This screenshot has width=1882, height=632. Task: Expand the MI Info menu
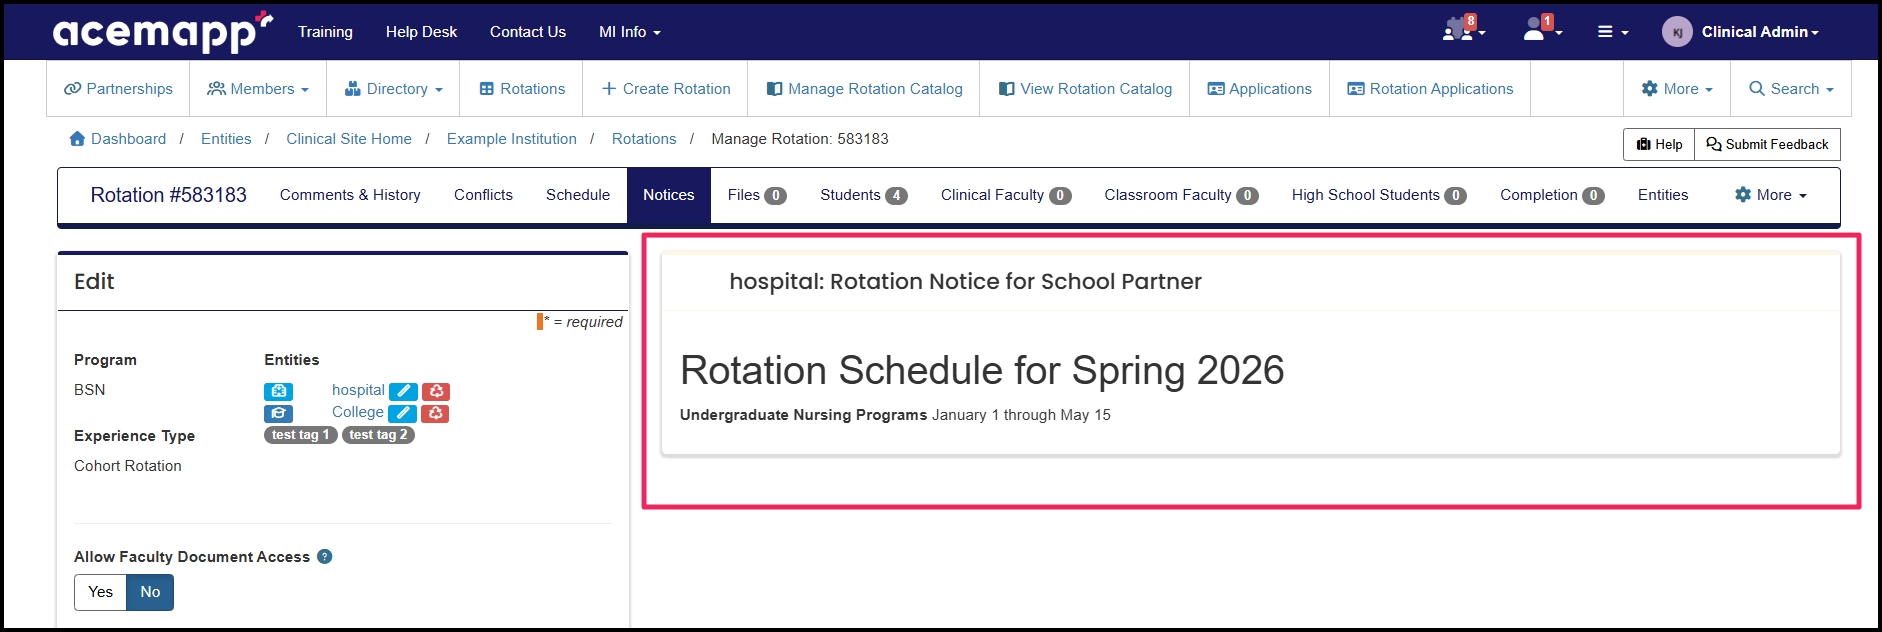[x=630, y=32]
